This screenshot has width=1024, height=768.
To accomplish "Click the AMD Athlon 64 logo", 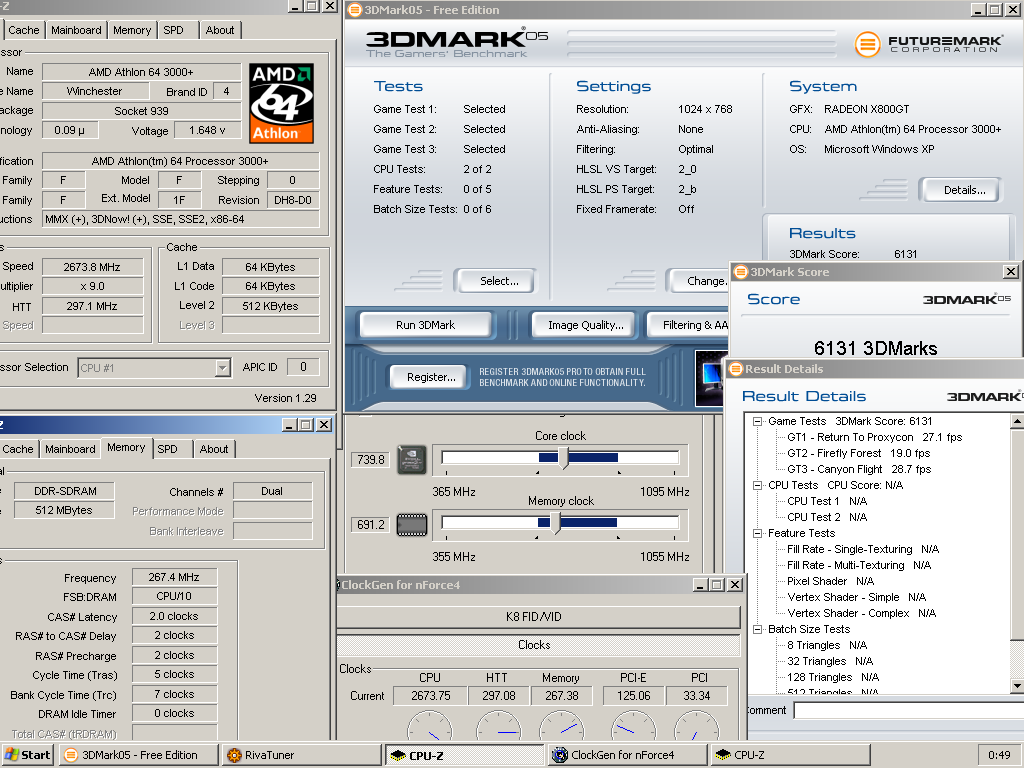I will click(x=281, y=103).
